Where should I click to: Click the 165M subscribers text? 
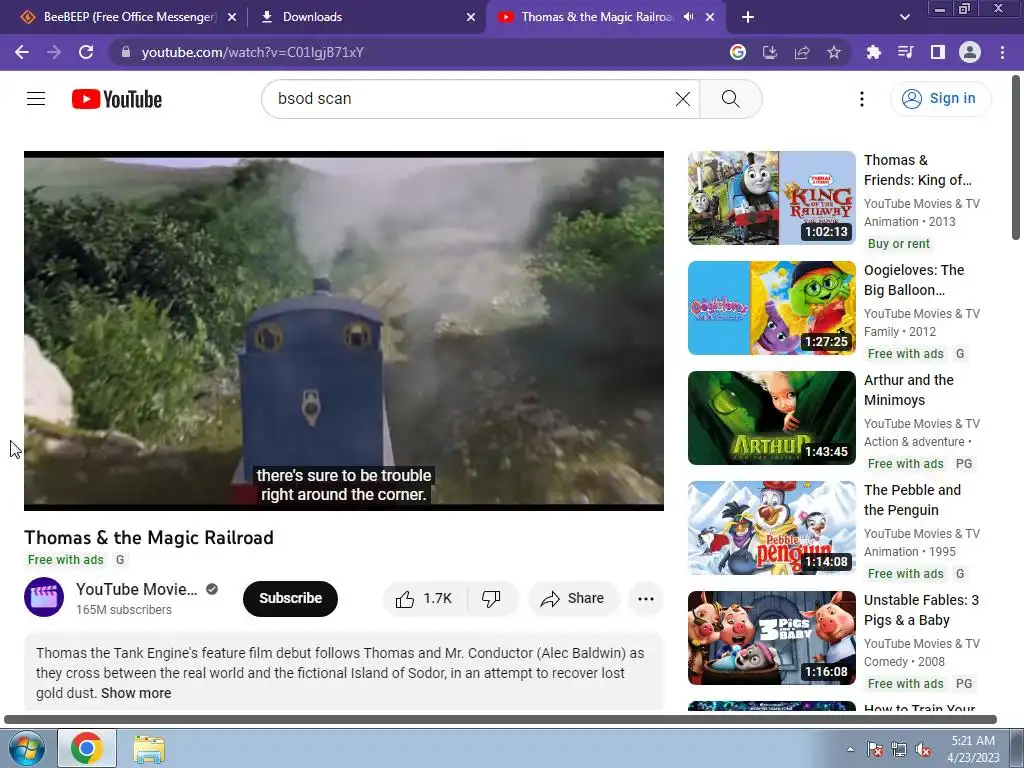pos(123,609)
